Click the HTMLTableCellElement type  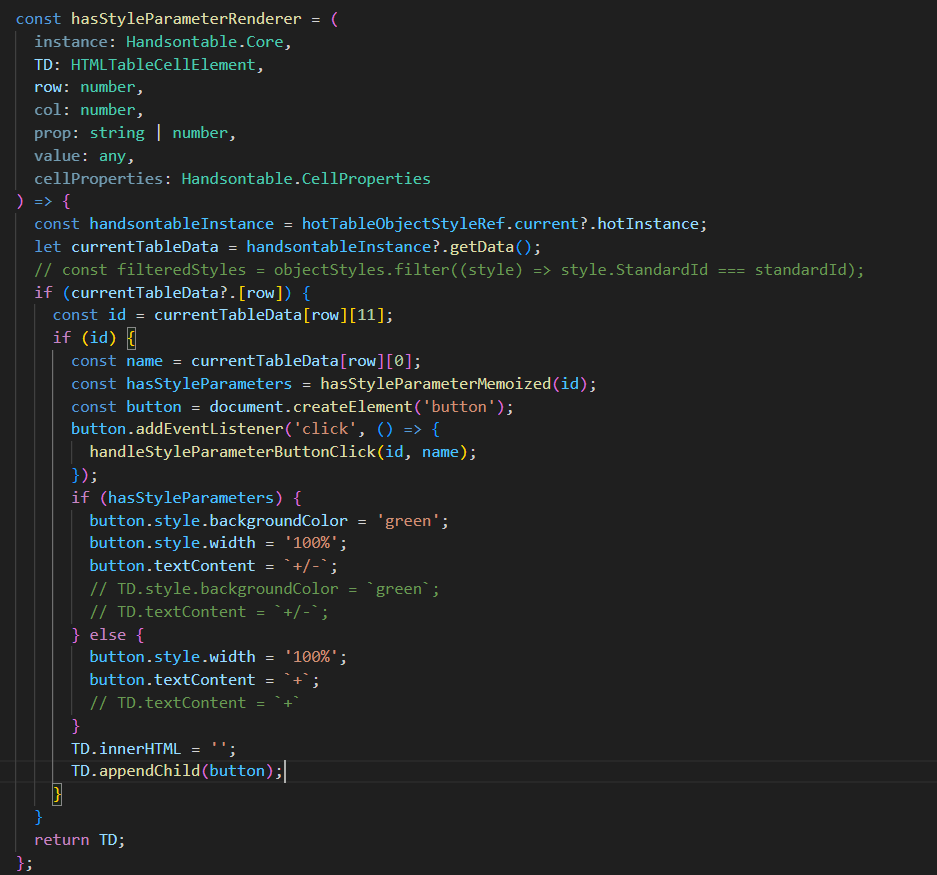click(x=163, y=65)
